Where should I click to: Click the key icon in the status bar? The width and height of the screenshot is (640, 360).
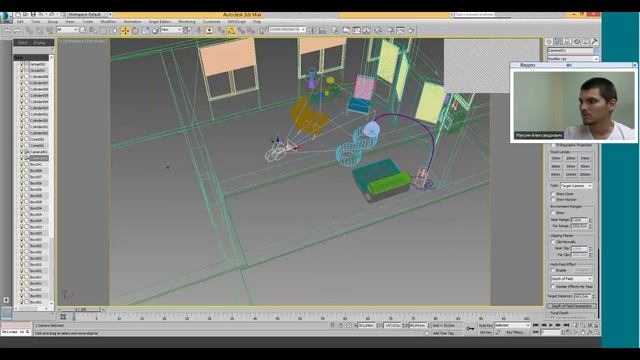pos(471,329)
